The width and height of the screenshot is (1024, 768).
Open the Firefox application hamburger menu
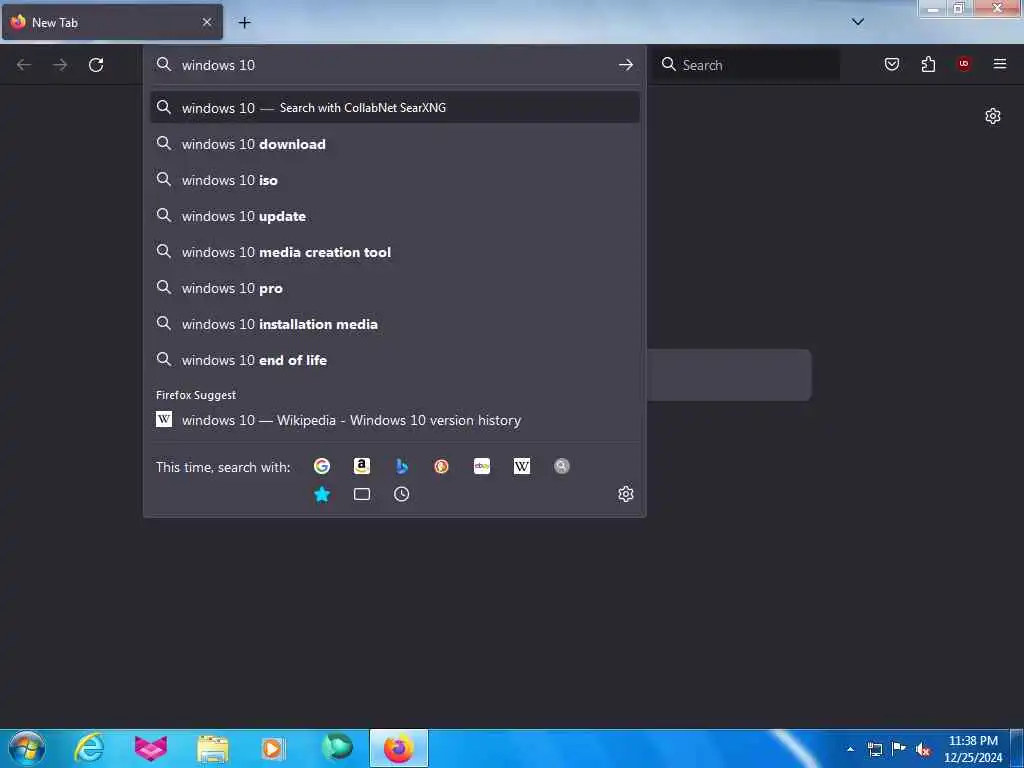(x=1000, y=64)
